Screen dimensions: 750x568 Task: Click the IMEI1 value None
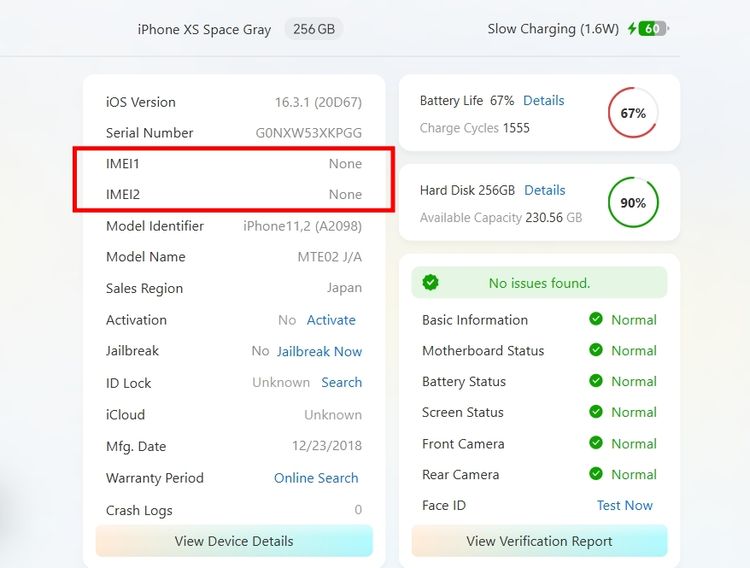(x=345, y=164)
